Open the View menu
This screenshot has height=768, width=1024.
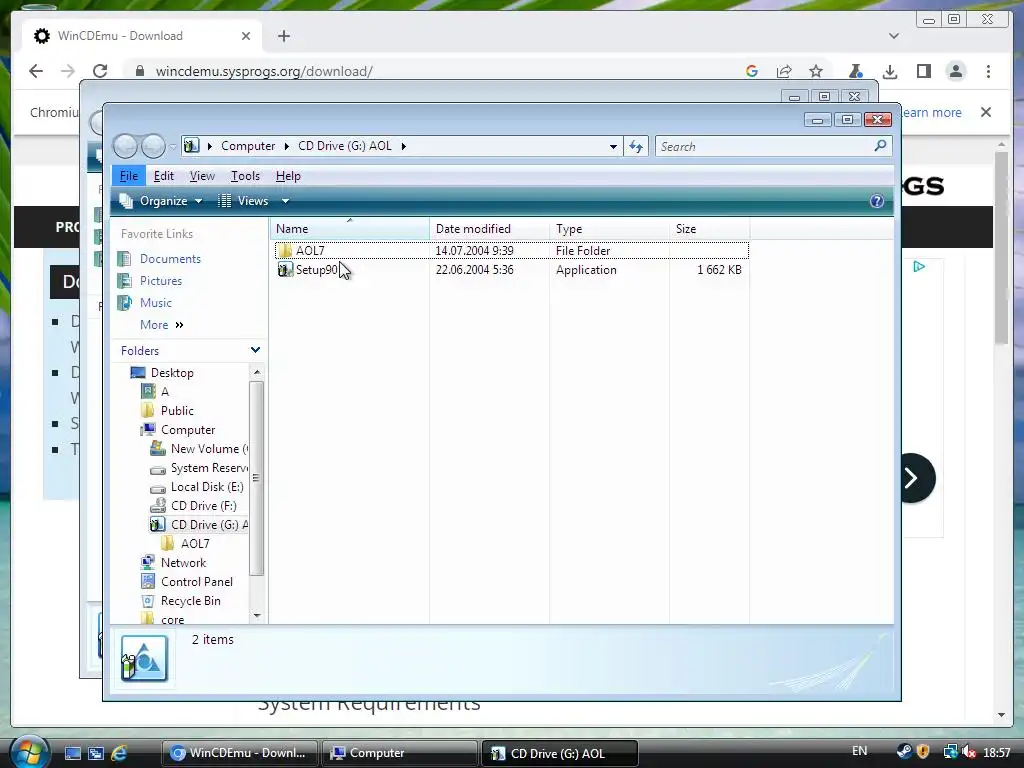pos(202,176)
